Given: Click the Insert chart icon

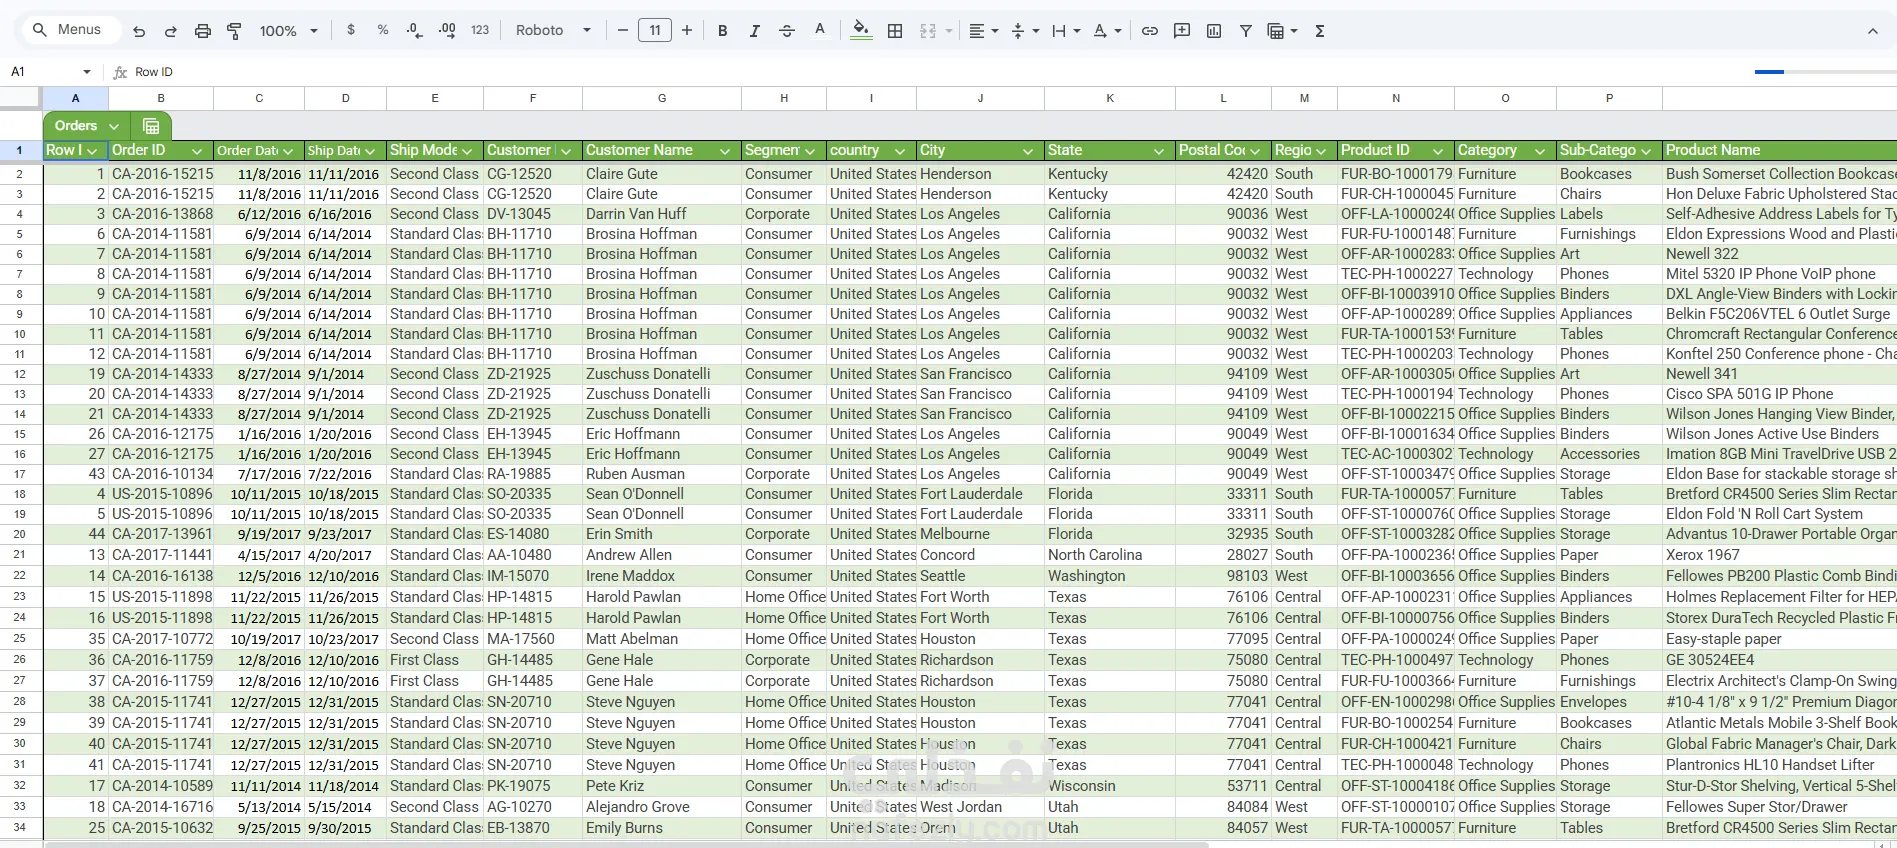Looking at the screenshot, I should [x=1214, y=30].
